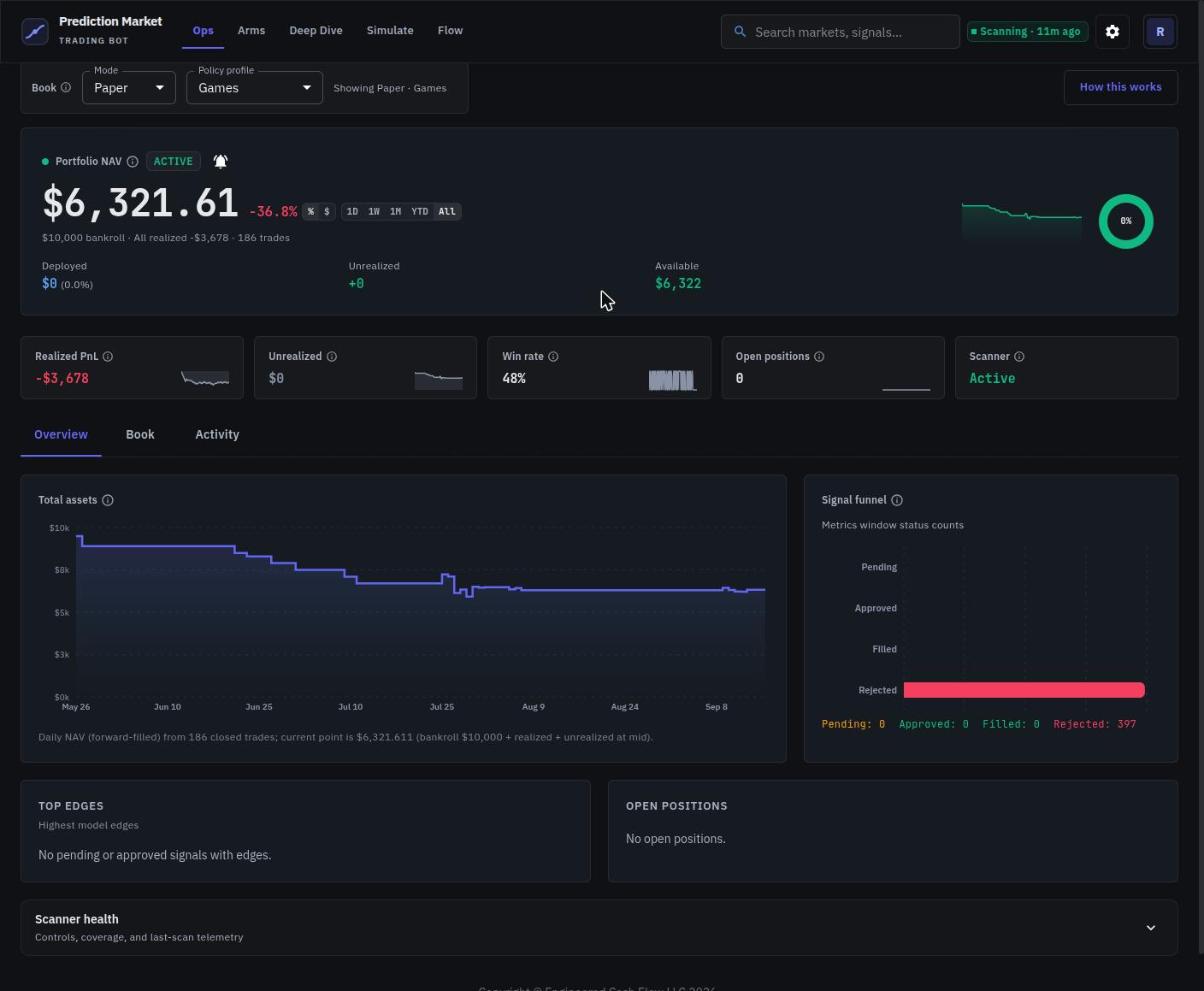
Task: Select the 1M time range
Action: click(x=396, y=211)
